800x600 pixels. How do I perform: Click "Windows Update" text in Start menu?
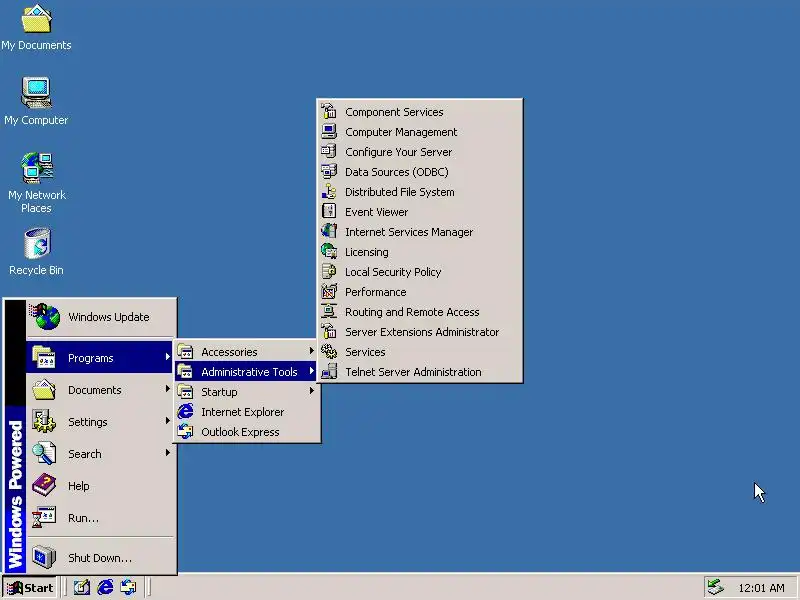pos(109,317)
